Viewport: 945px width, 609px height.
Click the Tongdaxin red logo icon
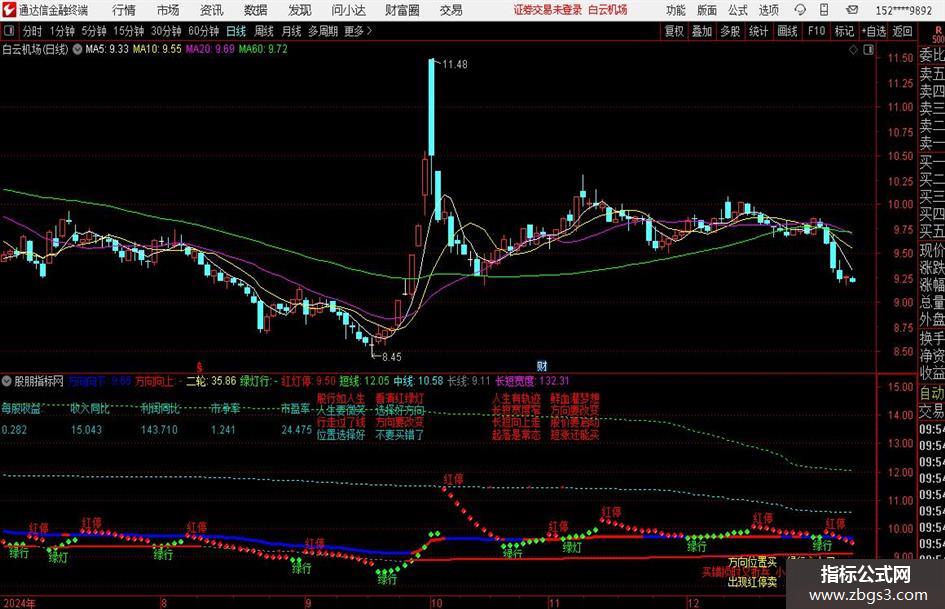pos(9,10)
